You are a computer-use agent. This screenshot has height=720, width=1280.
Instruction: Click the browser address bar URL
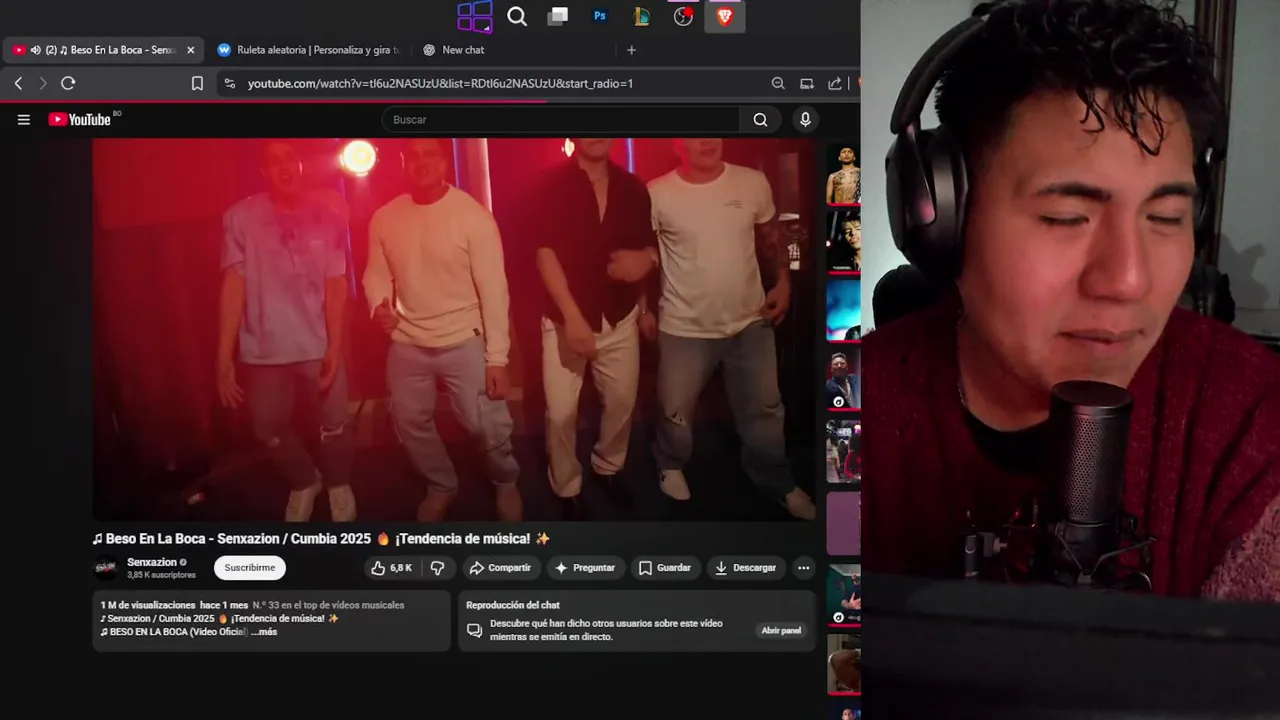point(440,84)
